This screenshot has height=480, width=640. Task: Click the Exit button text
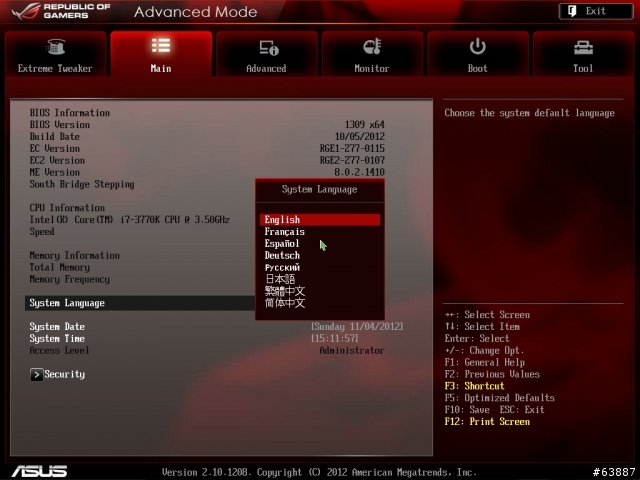coord(596,11)
